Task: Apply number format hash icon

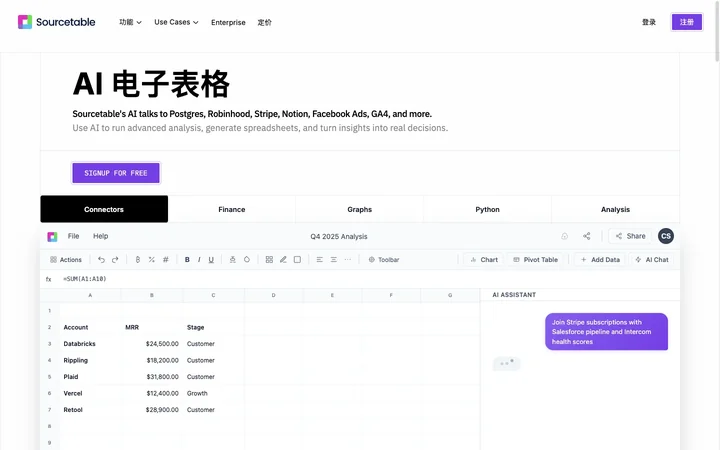Action: coord(166,259)
